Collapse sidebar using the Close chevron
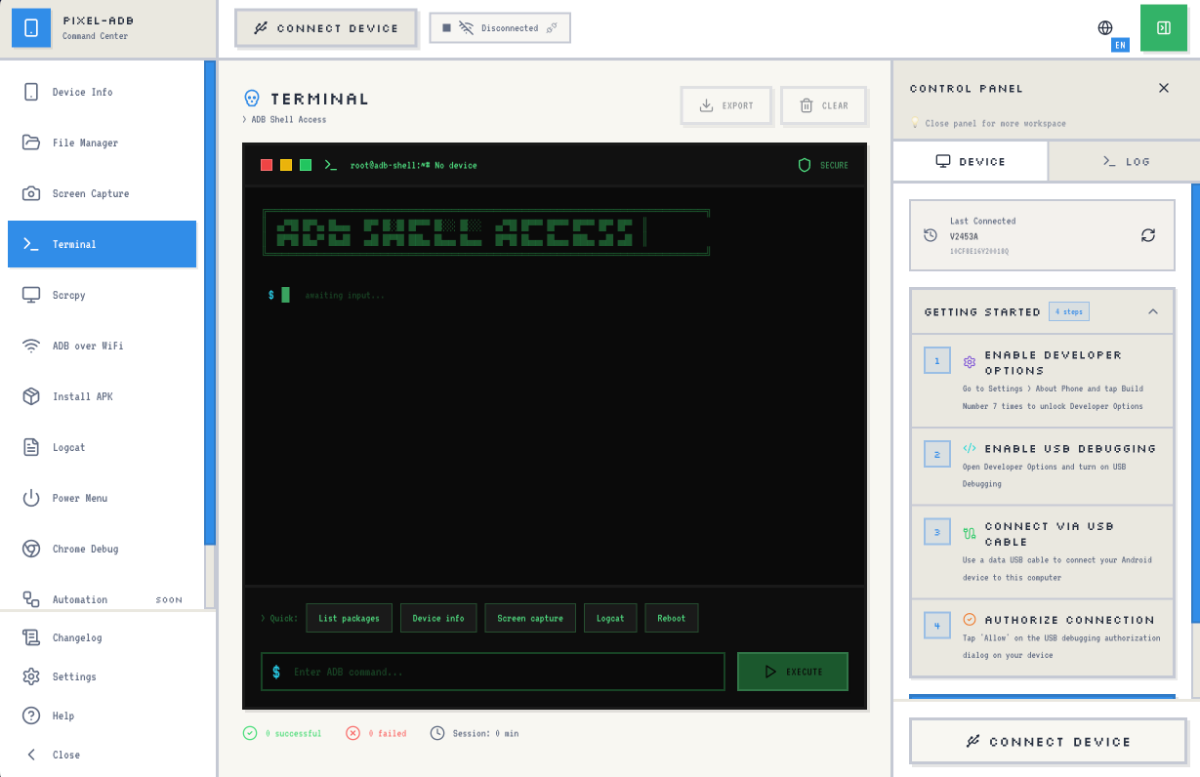 point(31,755)
